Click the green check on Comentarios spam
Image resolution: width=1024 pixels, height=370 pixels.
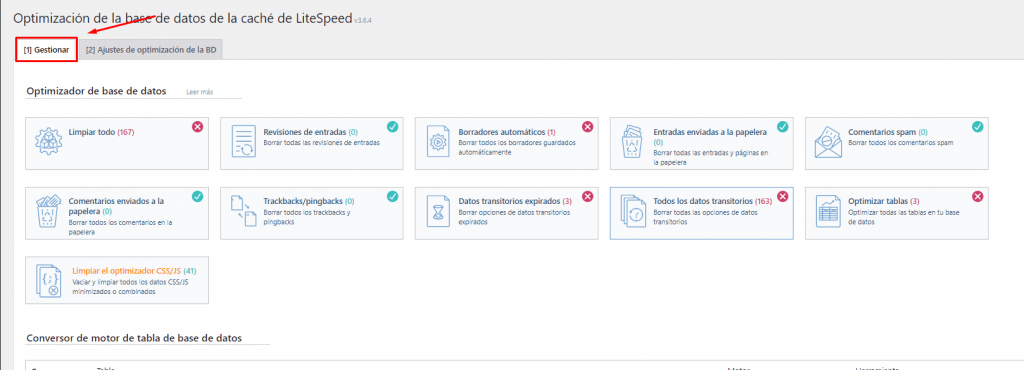[x=978, y=127]
